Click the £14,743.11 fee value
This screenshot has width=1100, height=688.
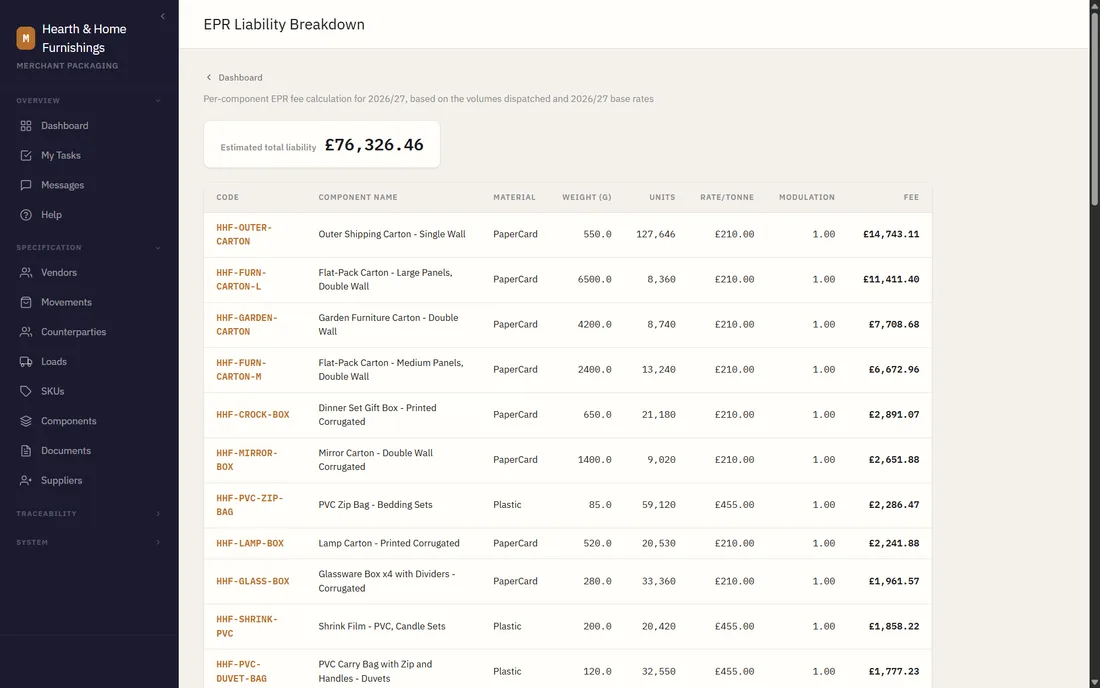tap(891, 234)
